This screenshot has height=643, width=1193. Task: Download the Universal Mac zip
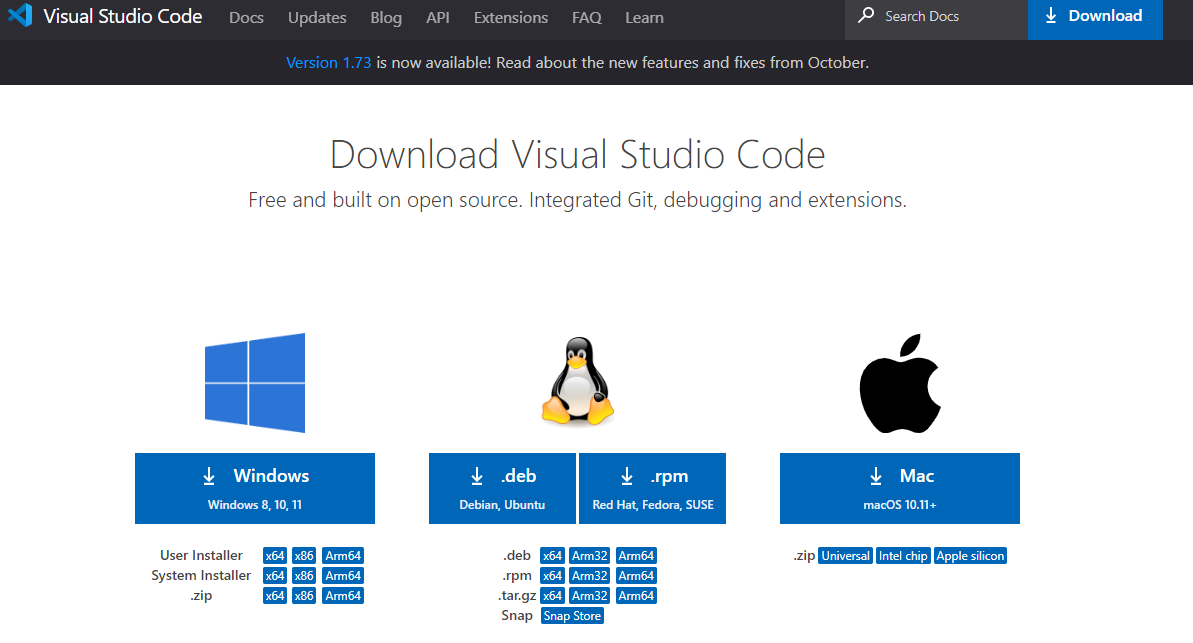(845, 555)
